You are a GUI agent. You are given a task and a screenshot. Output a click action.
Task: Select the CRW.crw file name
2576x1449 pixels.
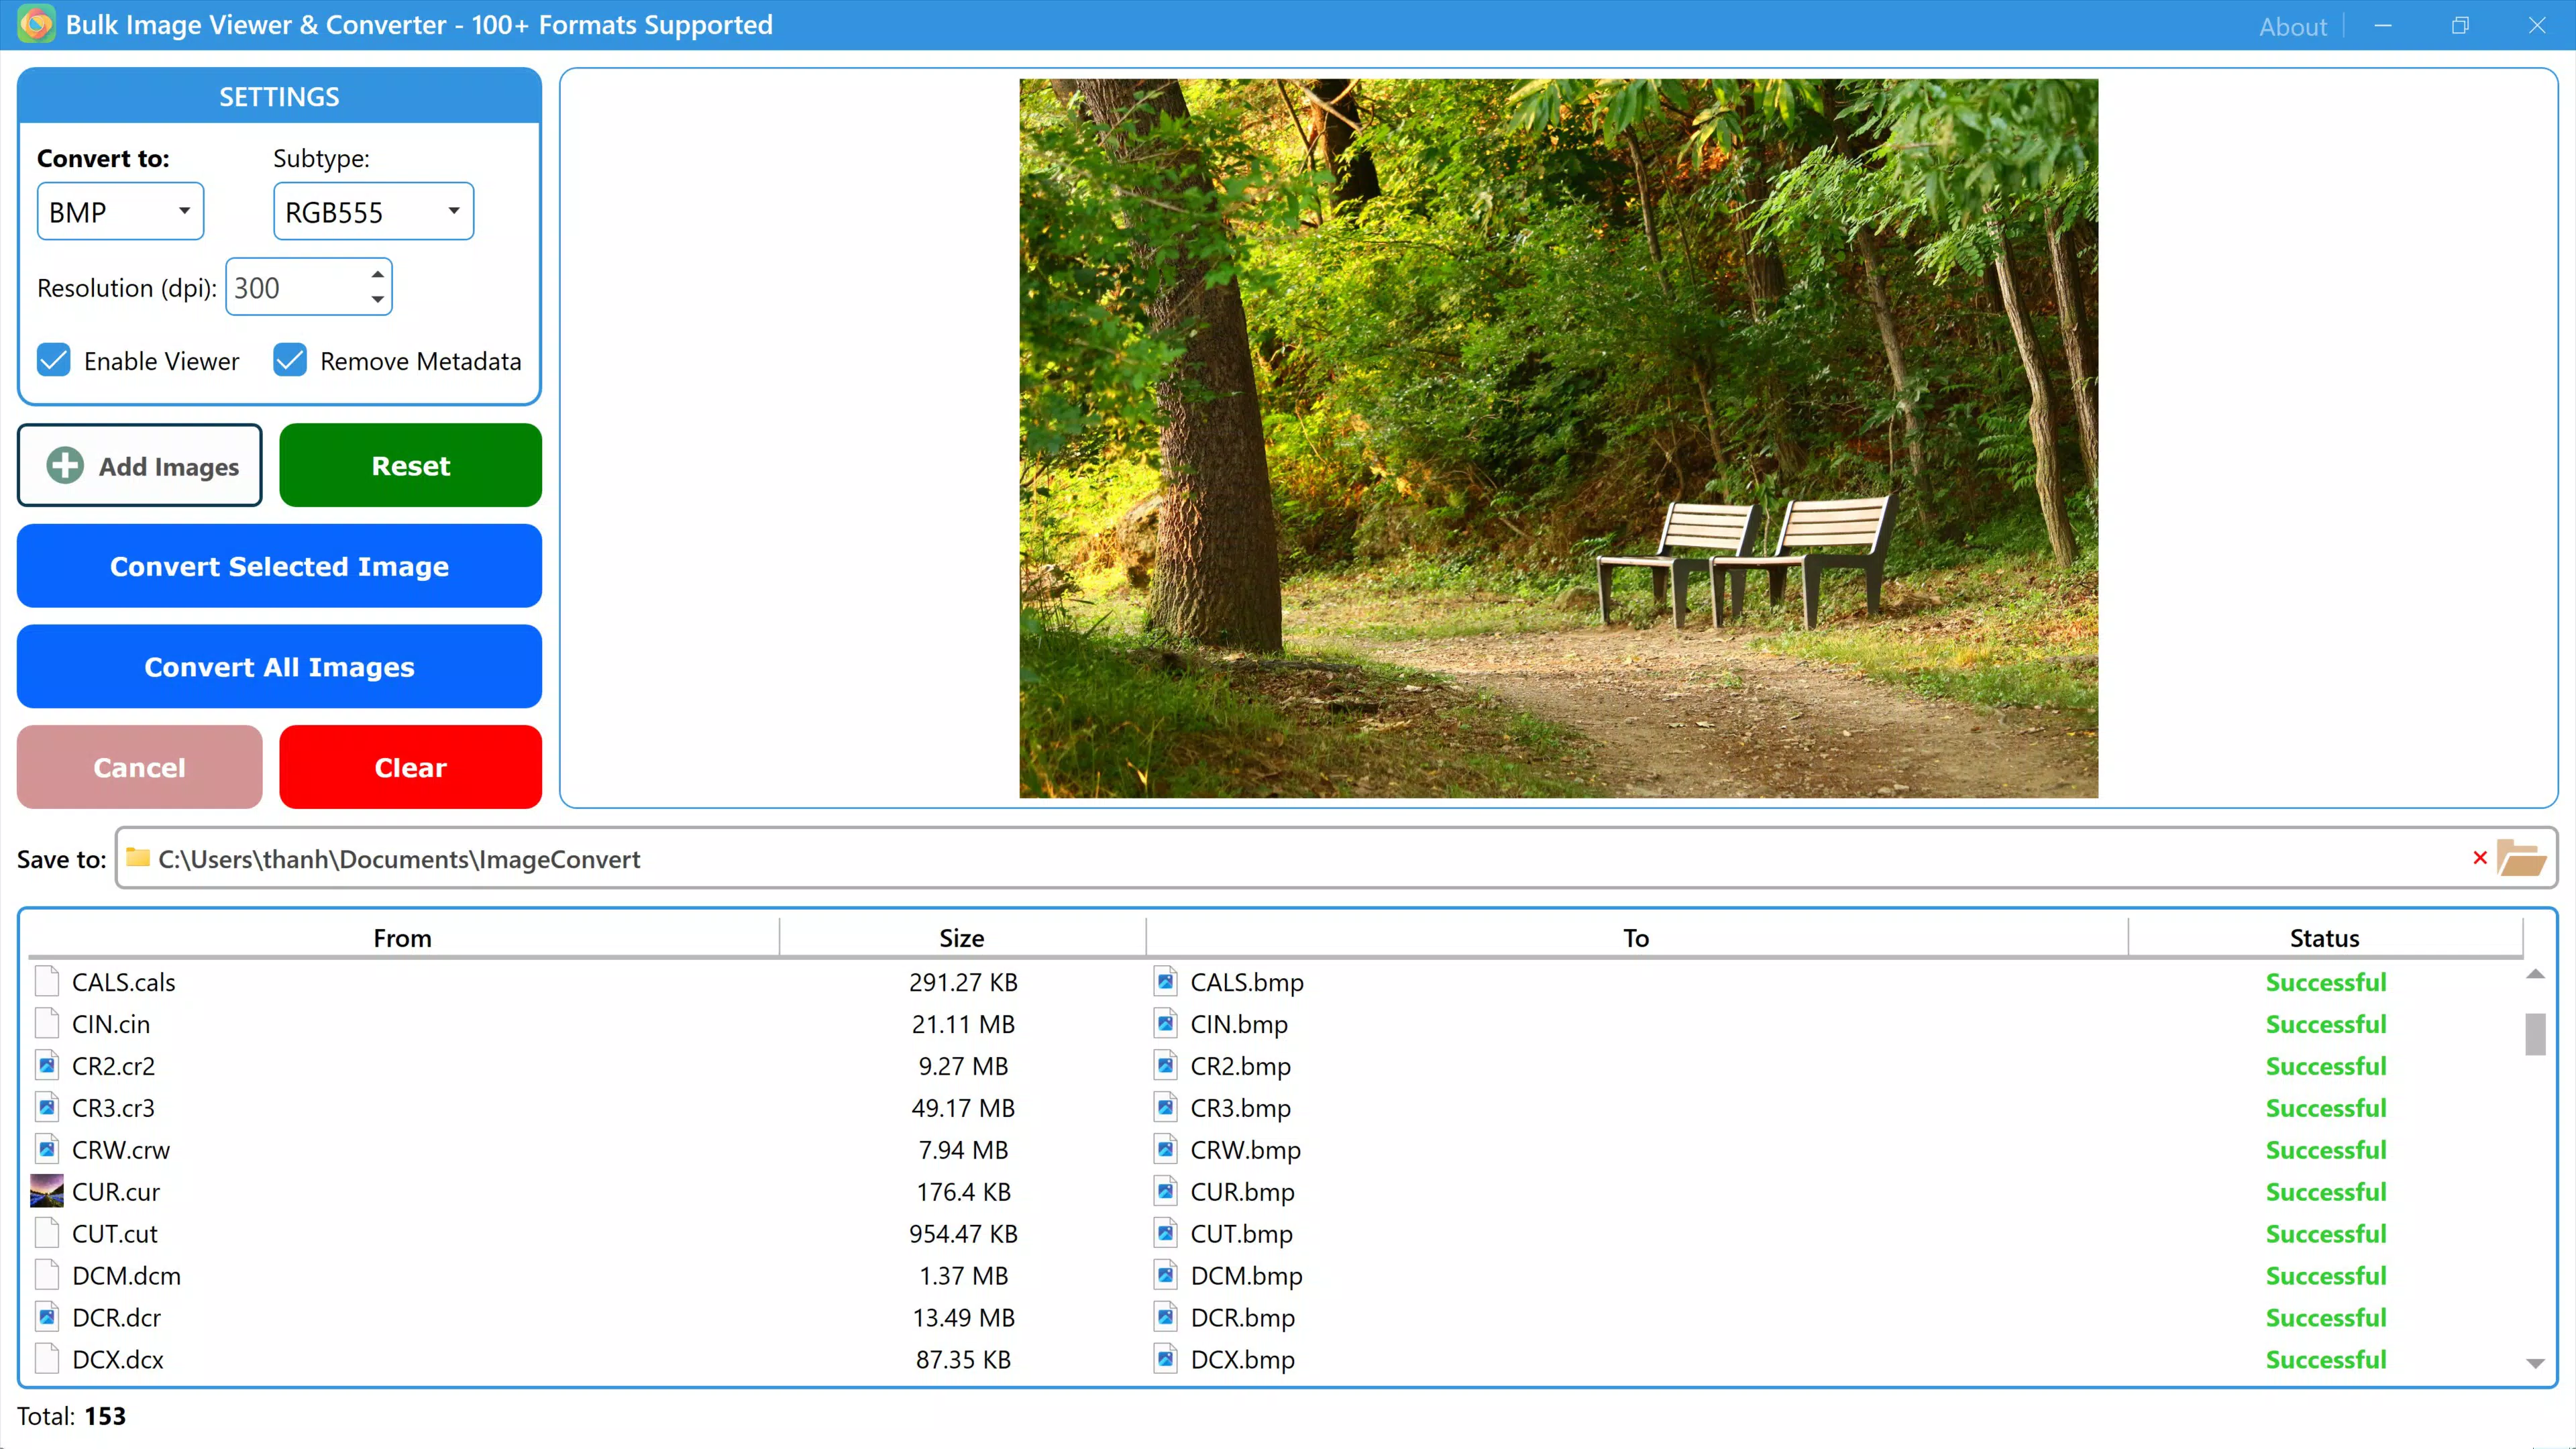121,1149
